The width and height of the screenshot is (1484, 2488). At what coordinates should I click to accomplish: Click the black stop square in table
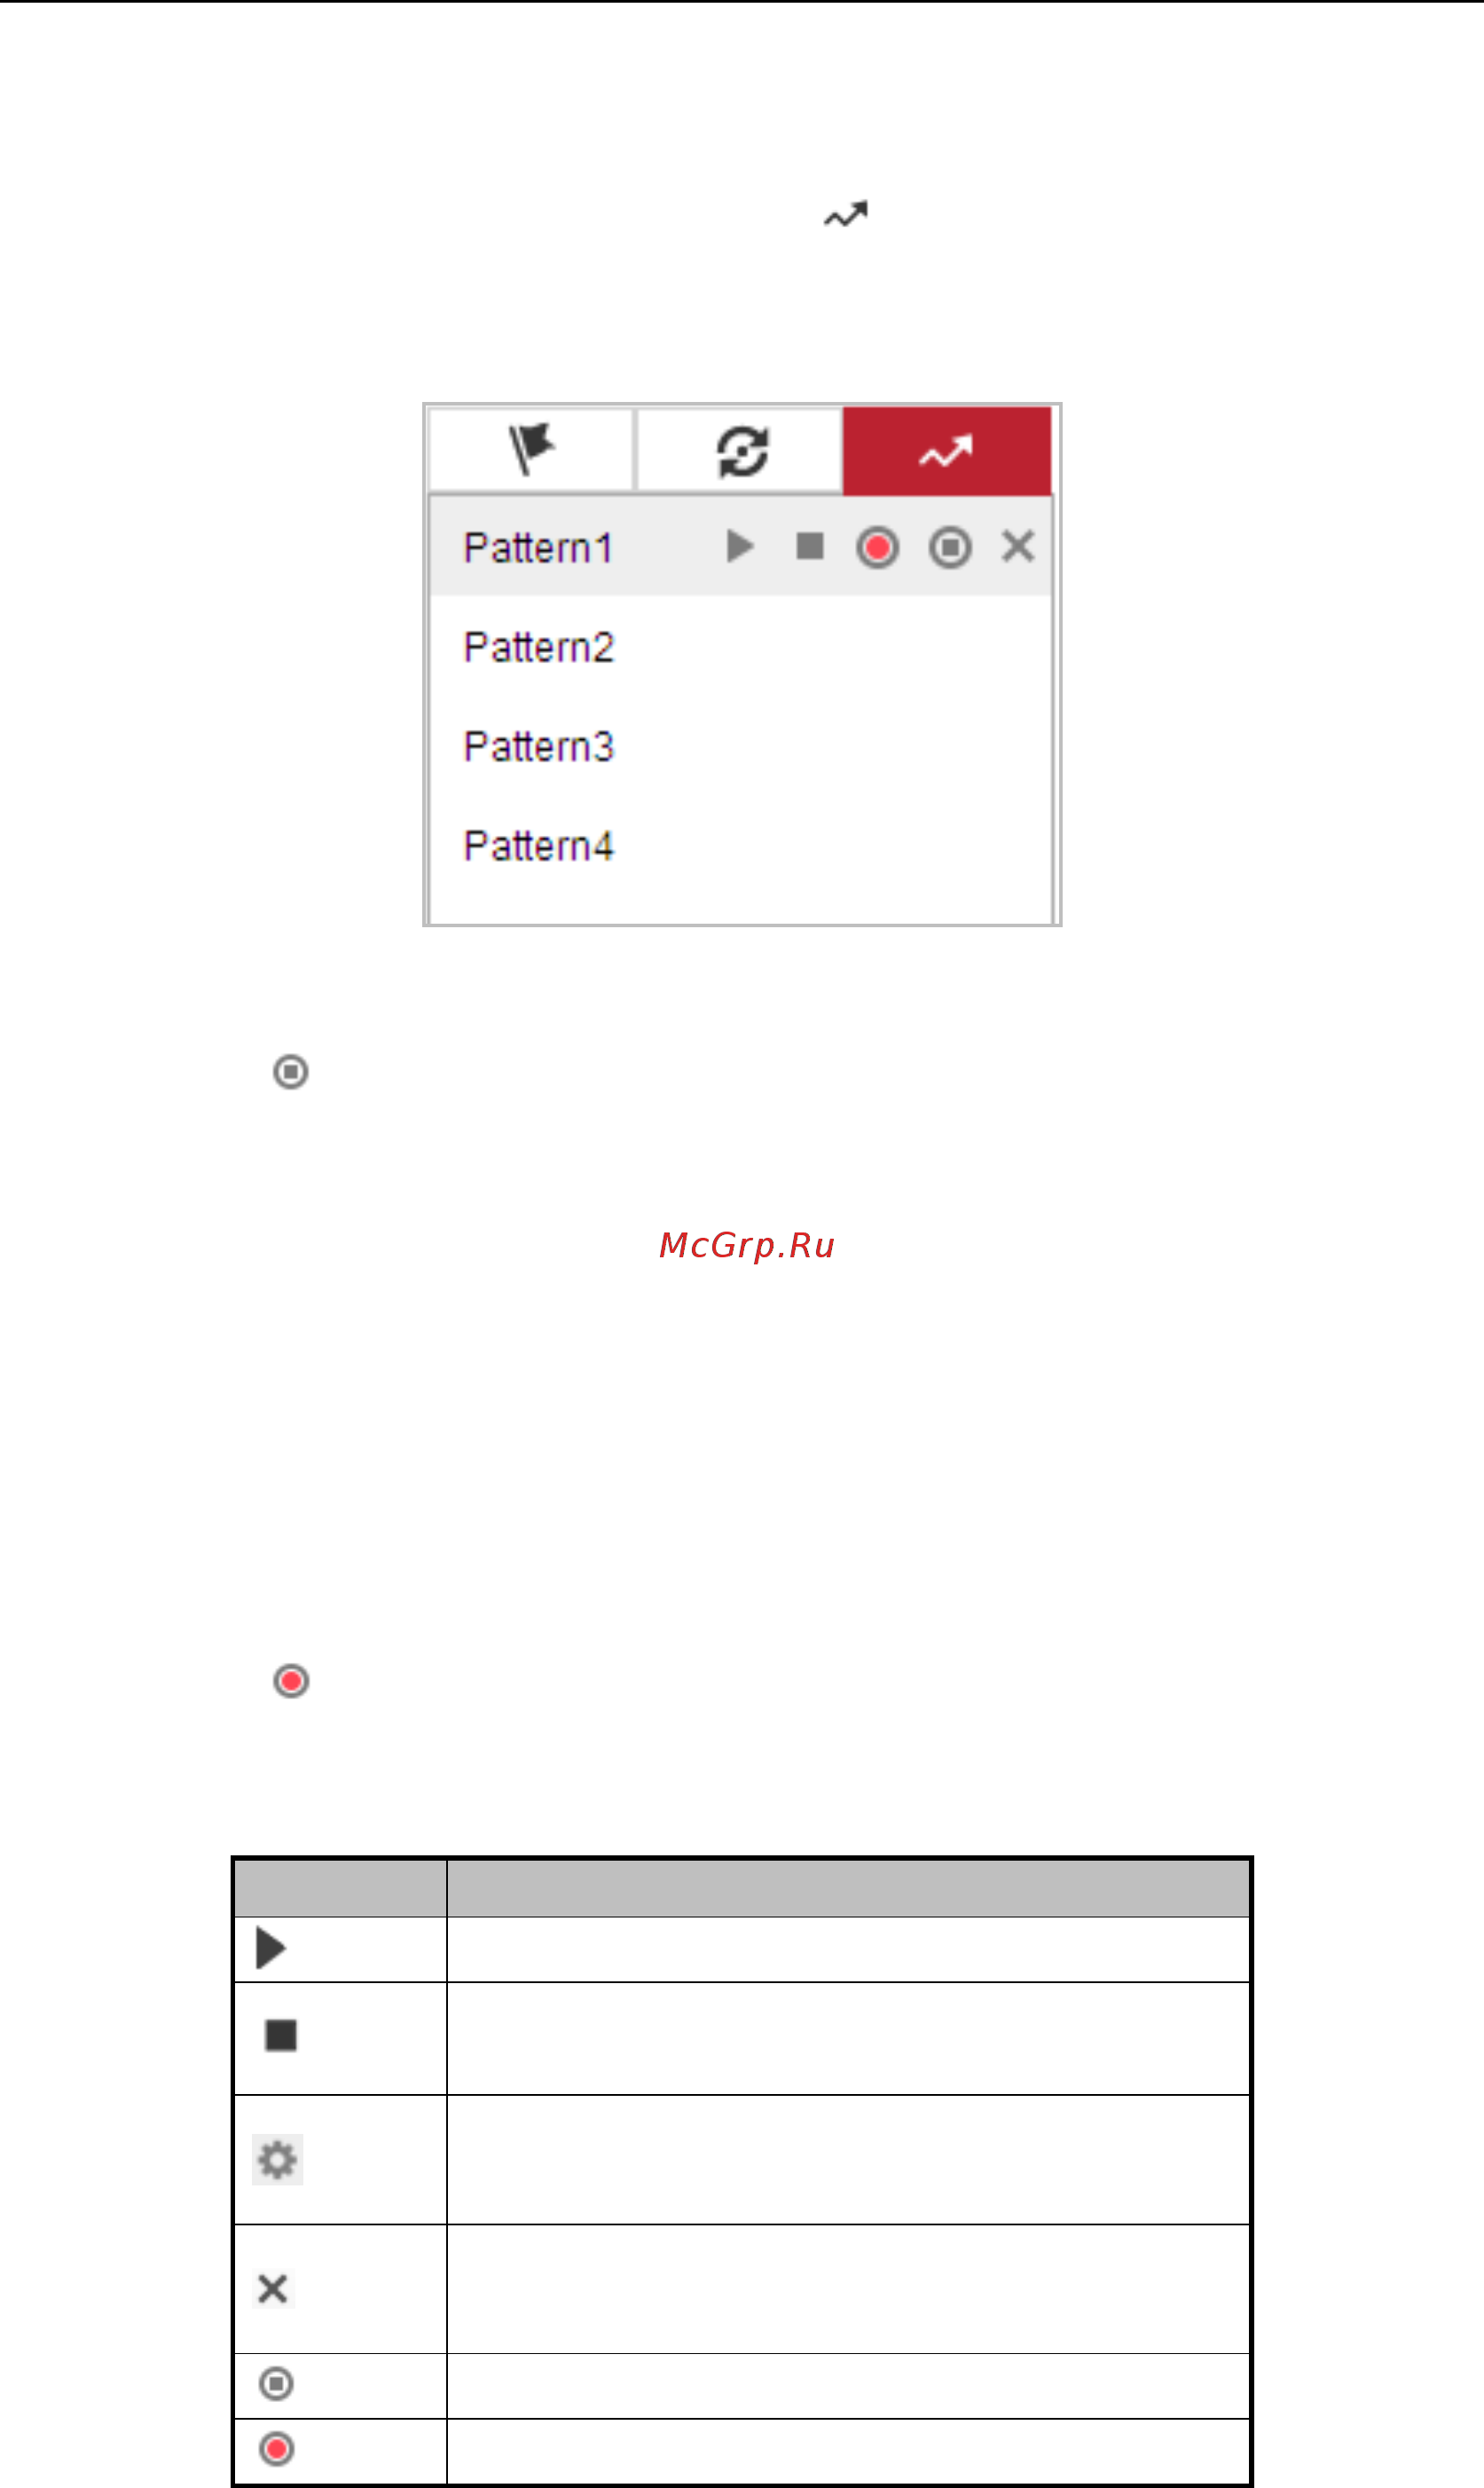point(281,2035)
